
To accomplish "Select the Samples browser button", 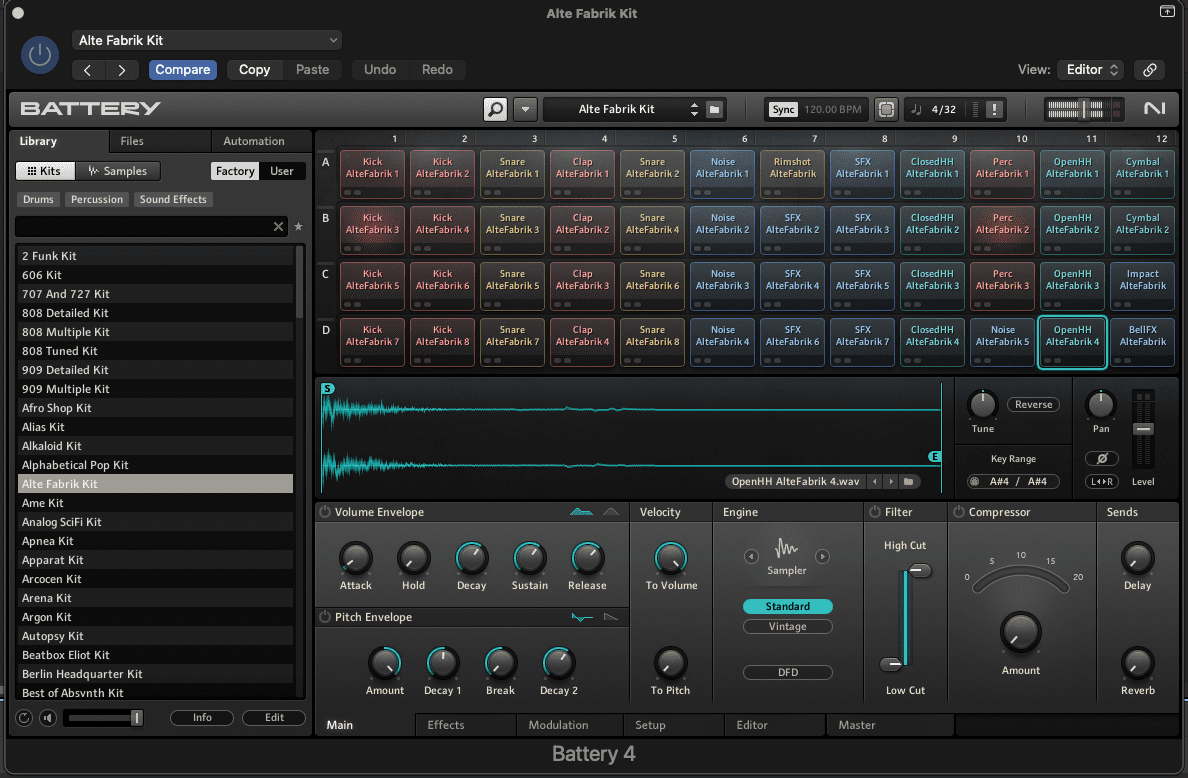I will 117,171.
